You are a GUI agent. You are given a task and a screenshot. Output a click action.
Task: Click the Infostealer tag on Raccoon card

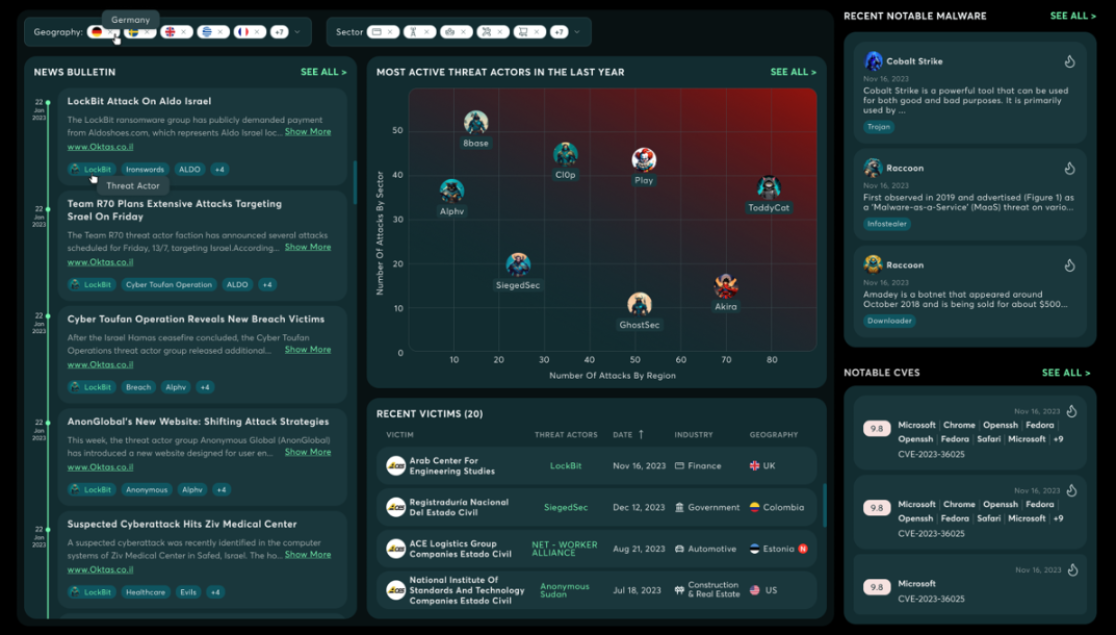pyautogui.click(x=887, y=224)
